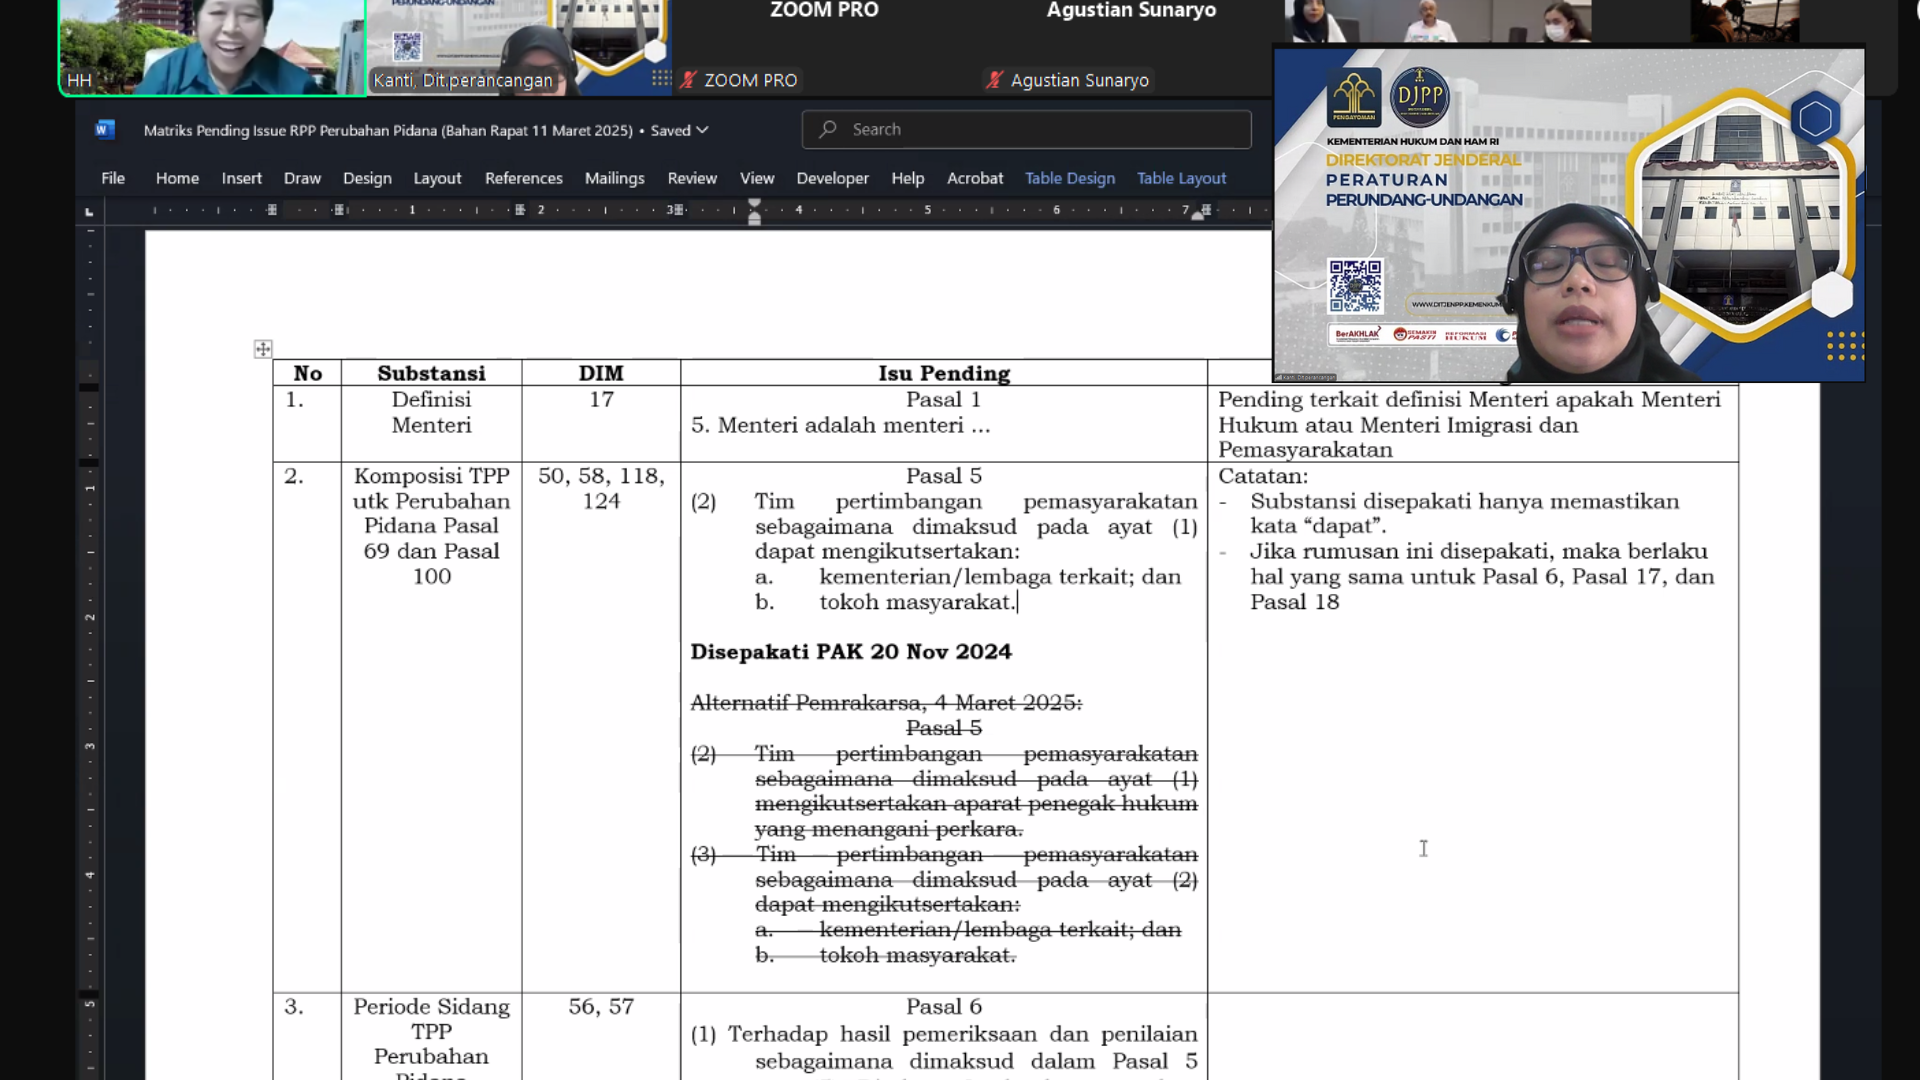Click struck-through 'Alternatif Pemrakarsa, 4 Maret 2025:'
The image size is (1920, 1080).
[886, 702]
